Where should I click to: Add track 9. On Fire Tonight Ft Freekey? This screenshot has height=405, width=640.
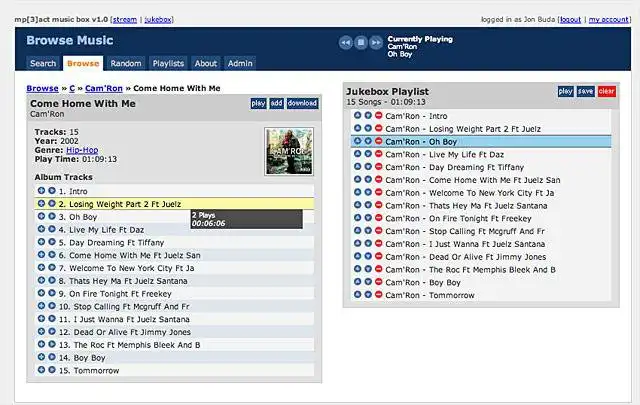[41, 293]
